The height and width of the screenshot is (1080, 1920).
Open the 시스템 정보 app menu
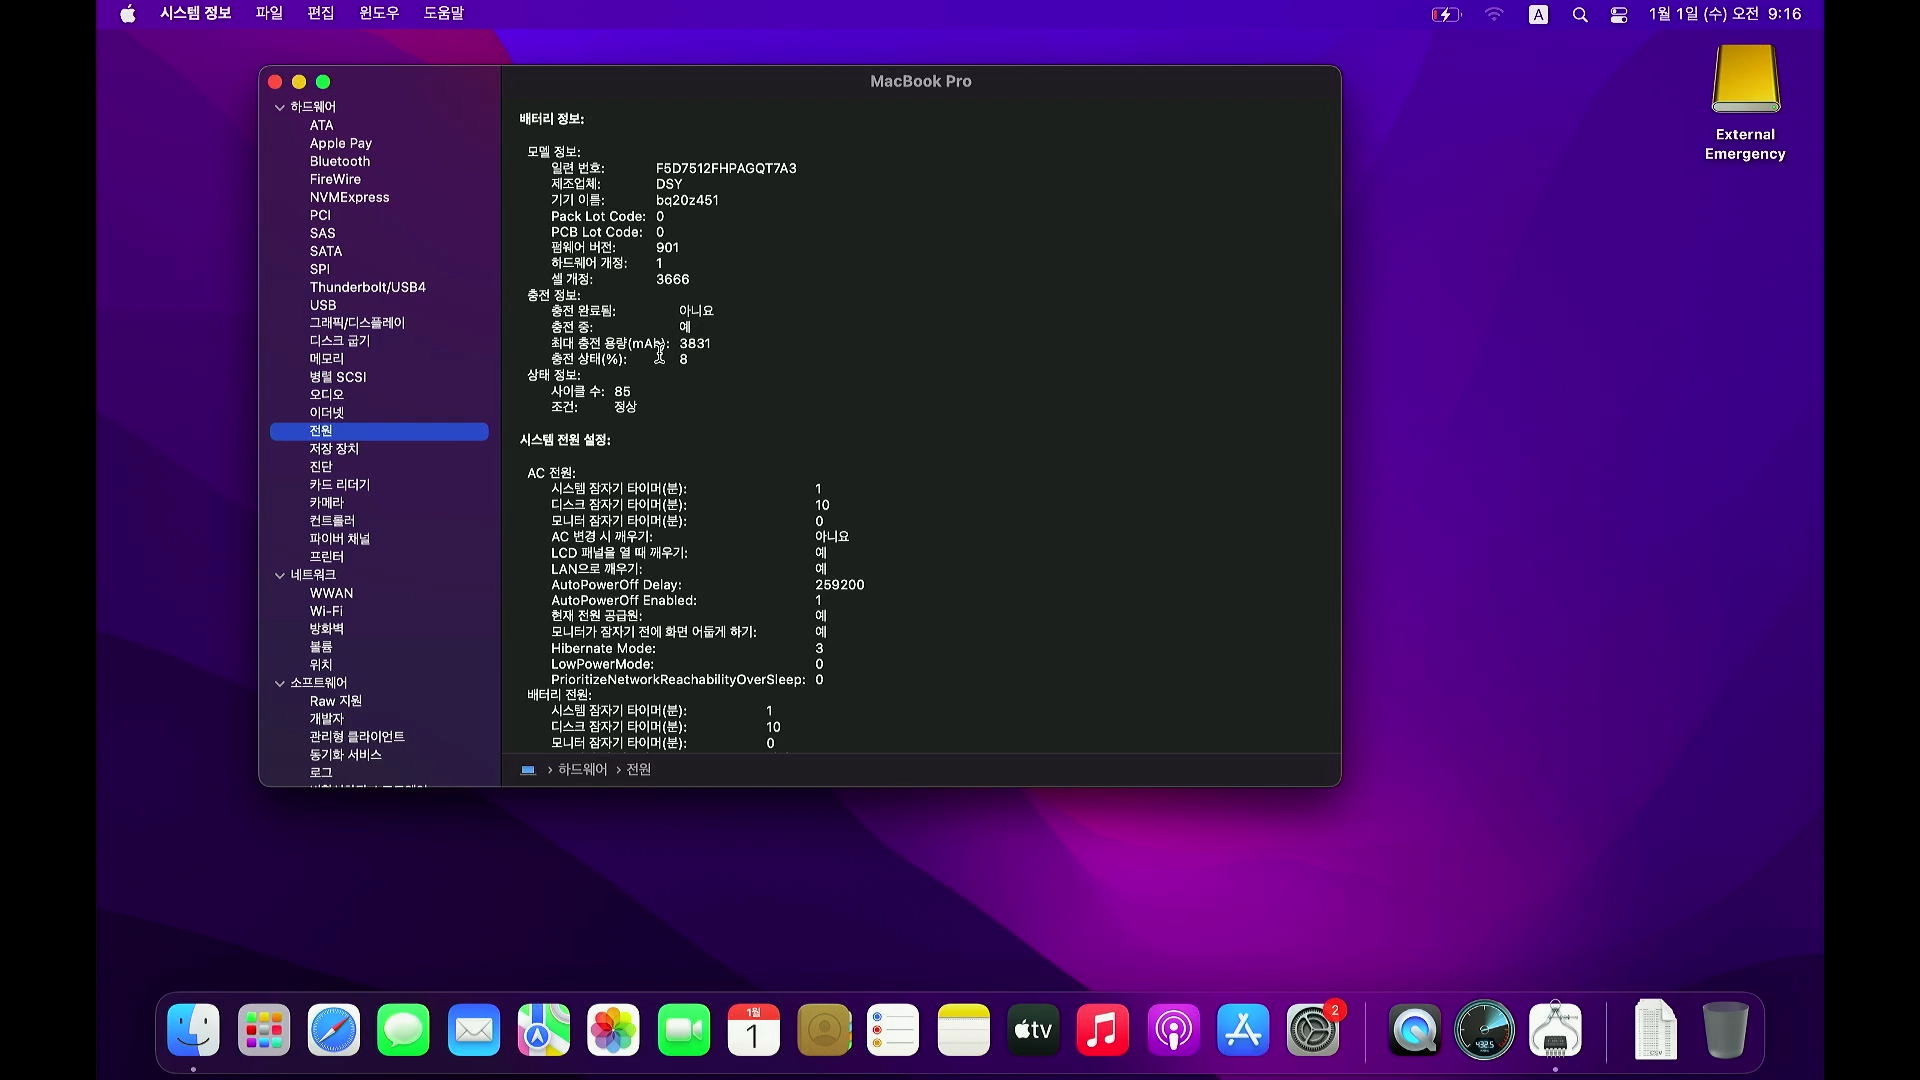(x=196, y=13)
